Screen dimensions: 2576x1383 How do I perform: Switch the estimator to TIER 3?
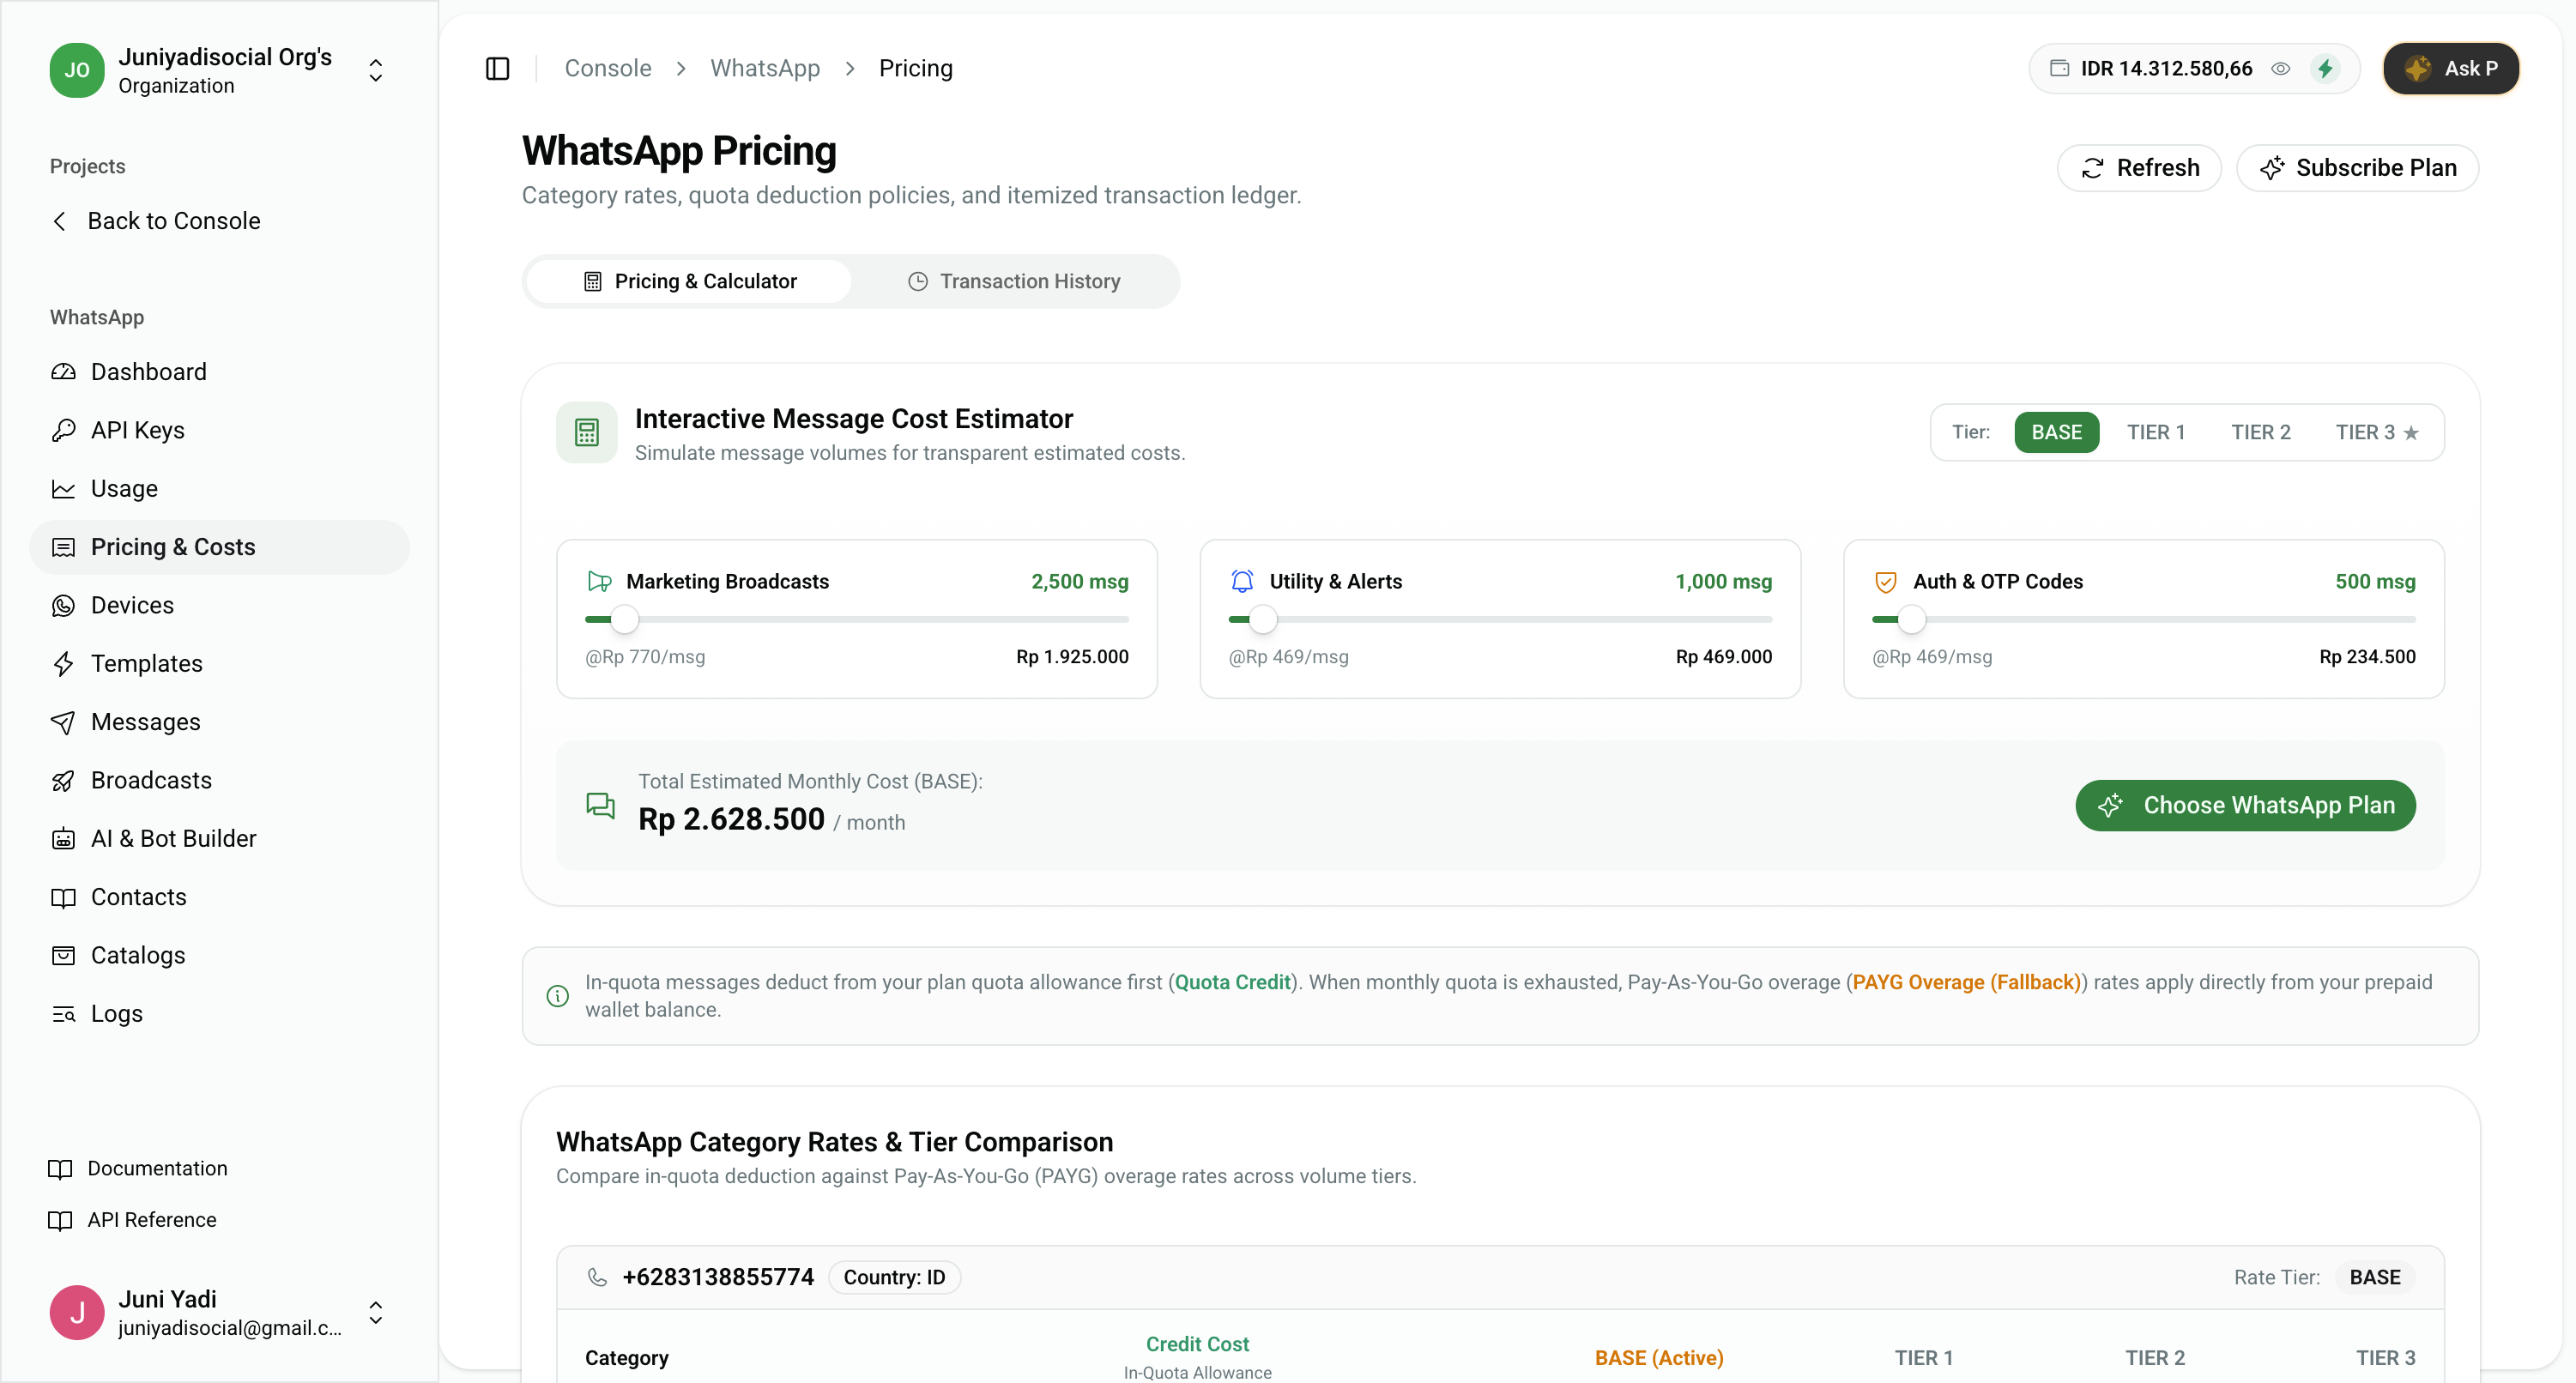pos(2376,432)
